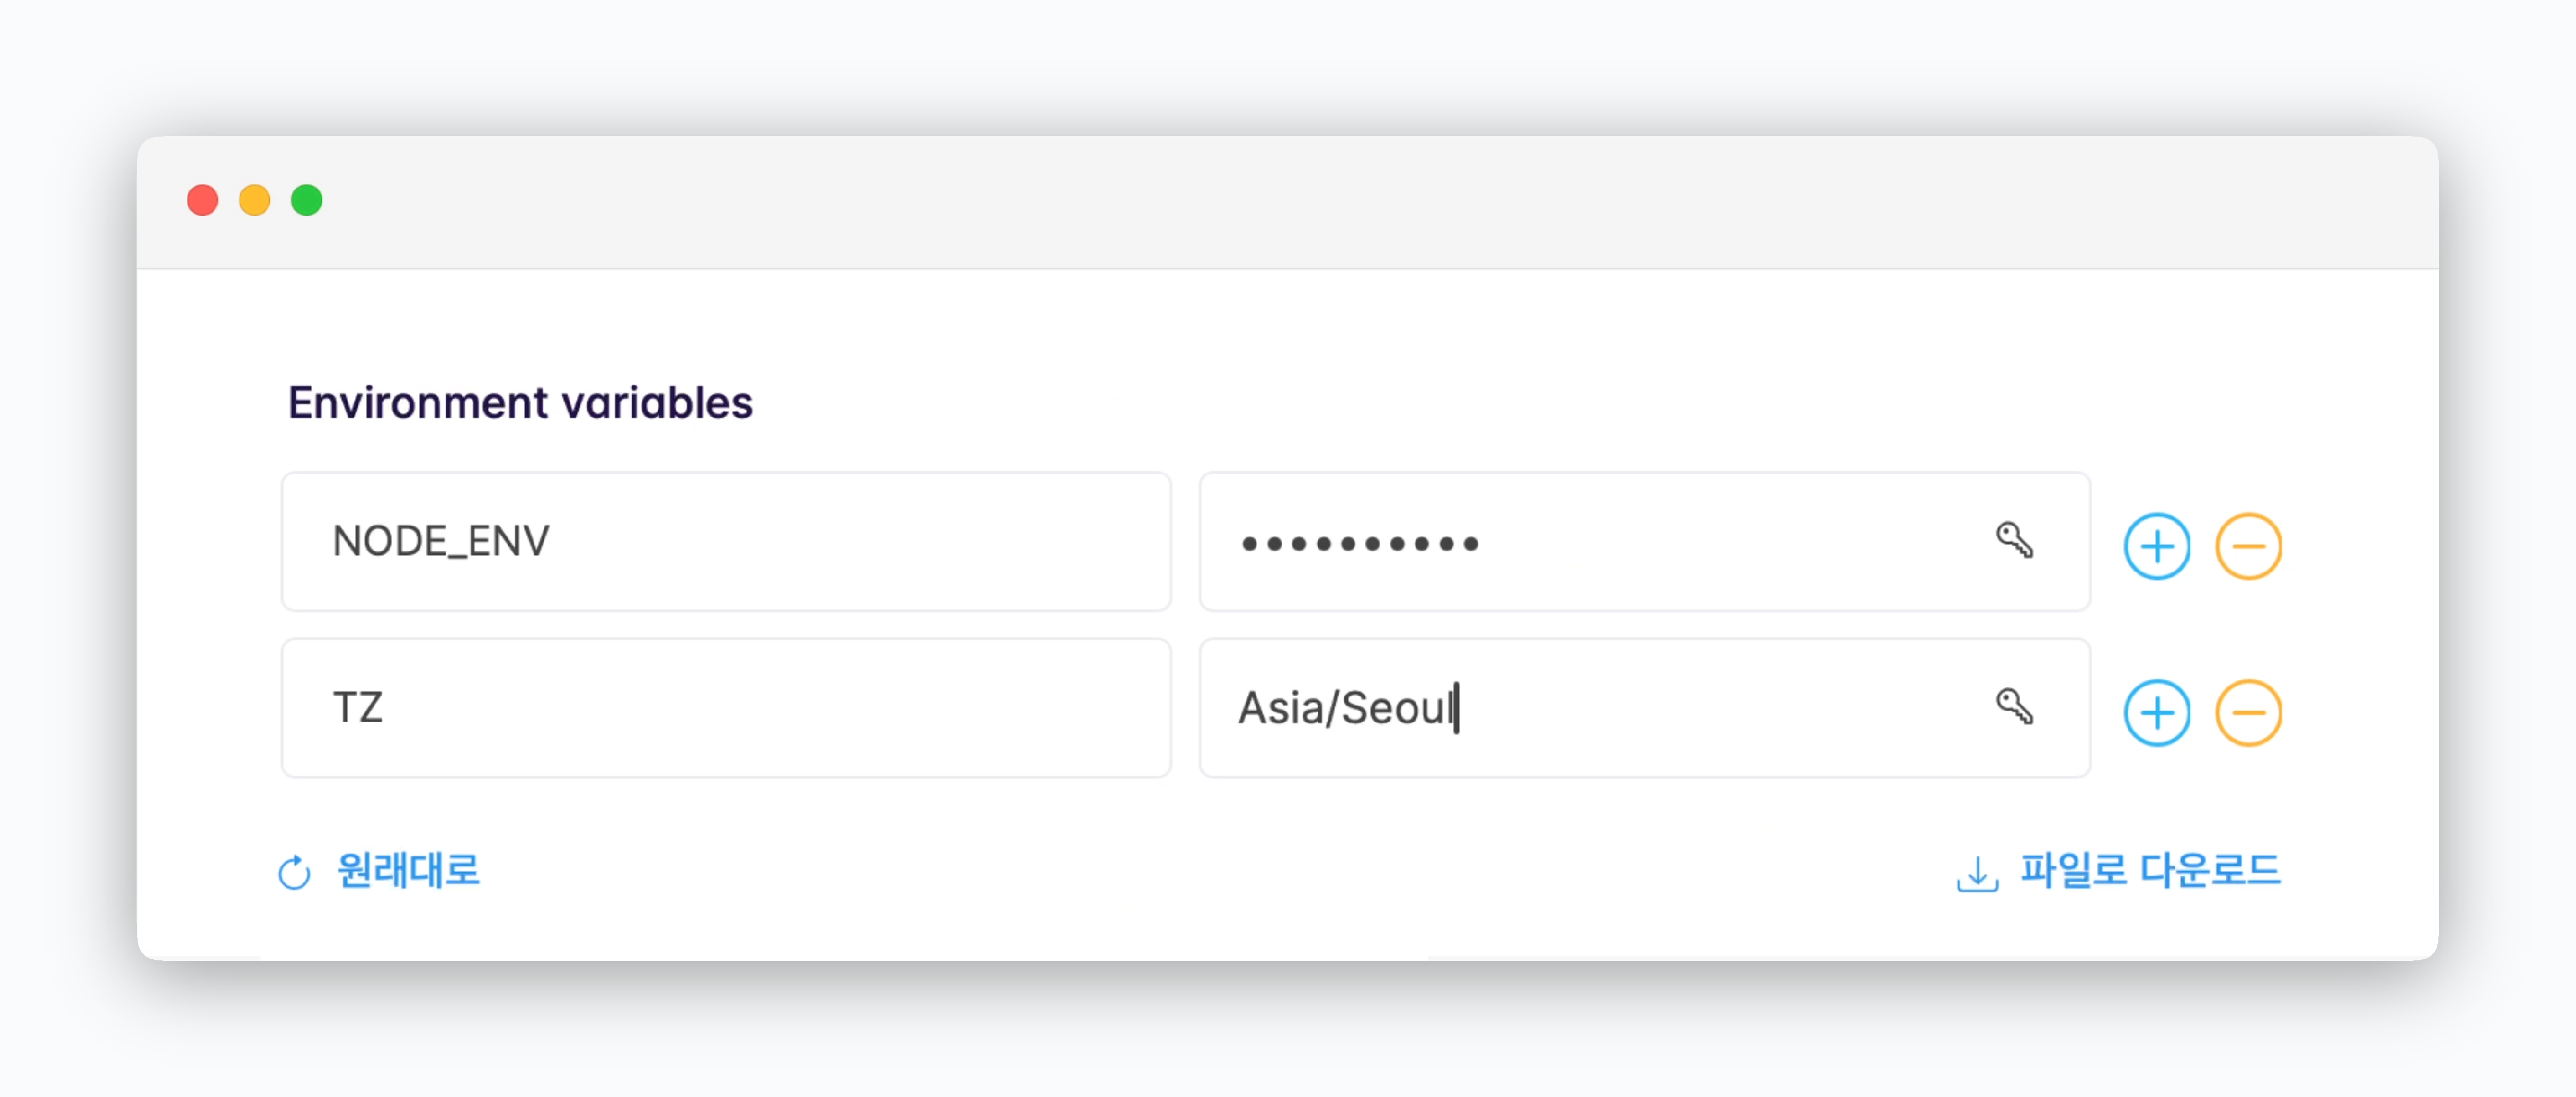Viewport: 2576px width, 1097px height.
Task: Minimize the window with the yellow button
Action: [x=255, y=200]
